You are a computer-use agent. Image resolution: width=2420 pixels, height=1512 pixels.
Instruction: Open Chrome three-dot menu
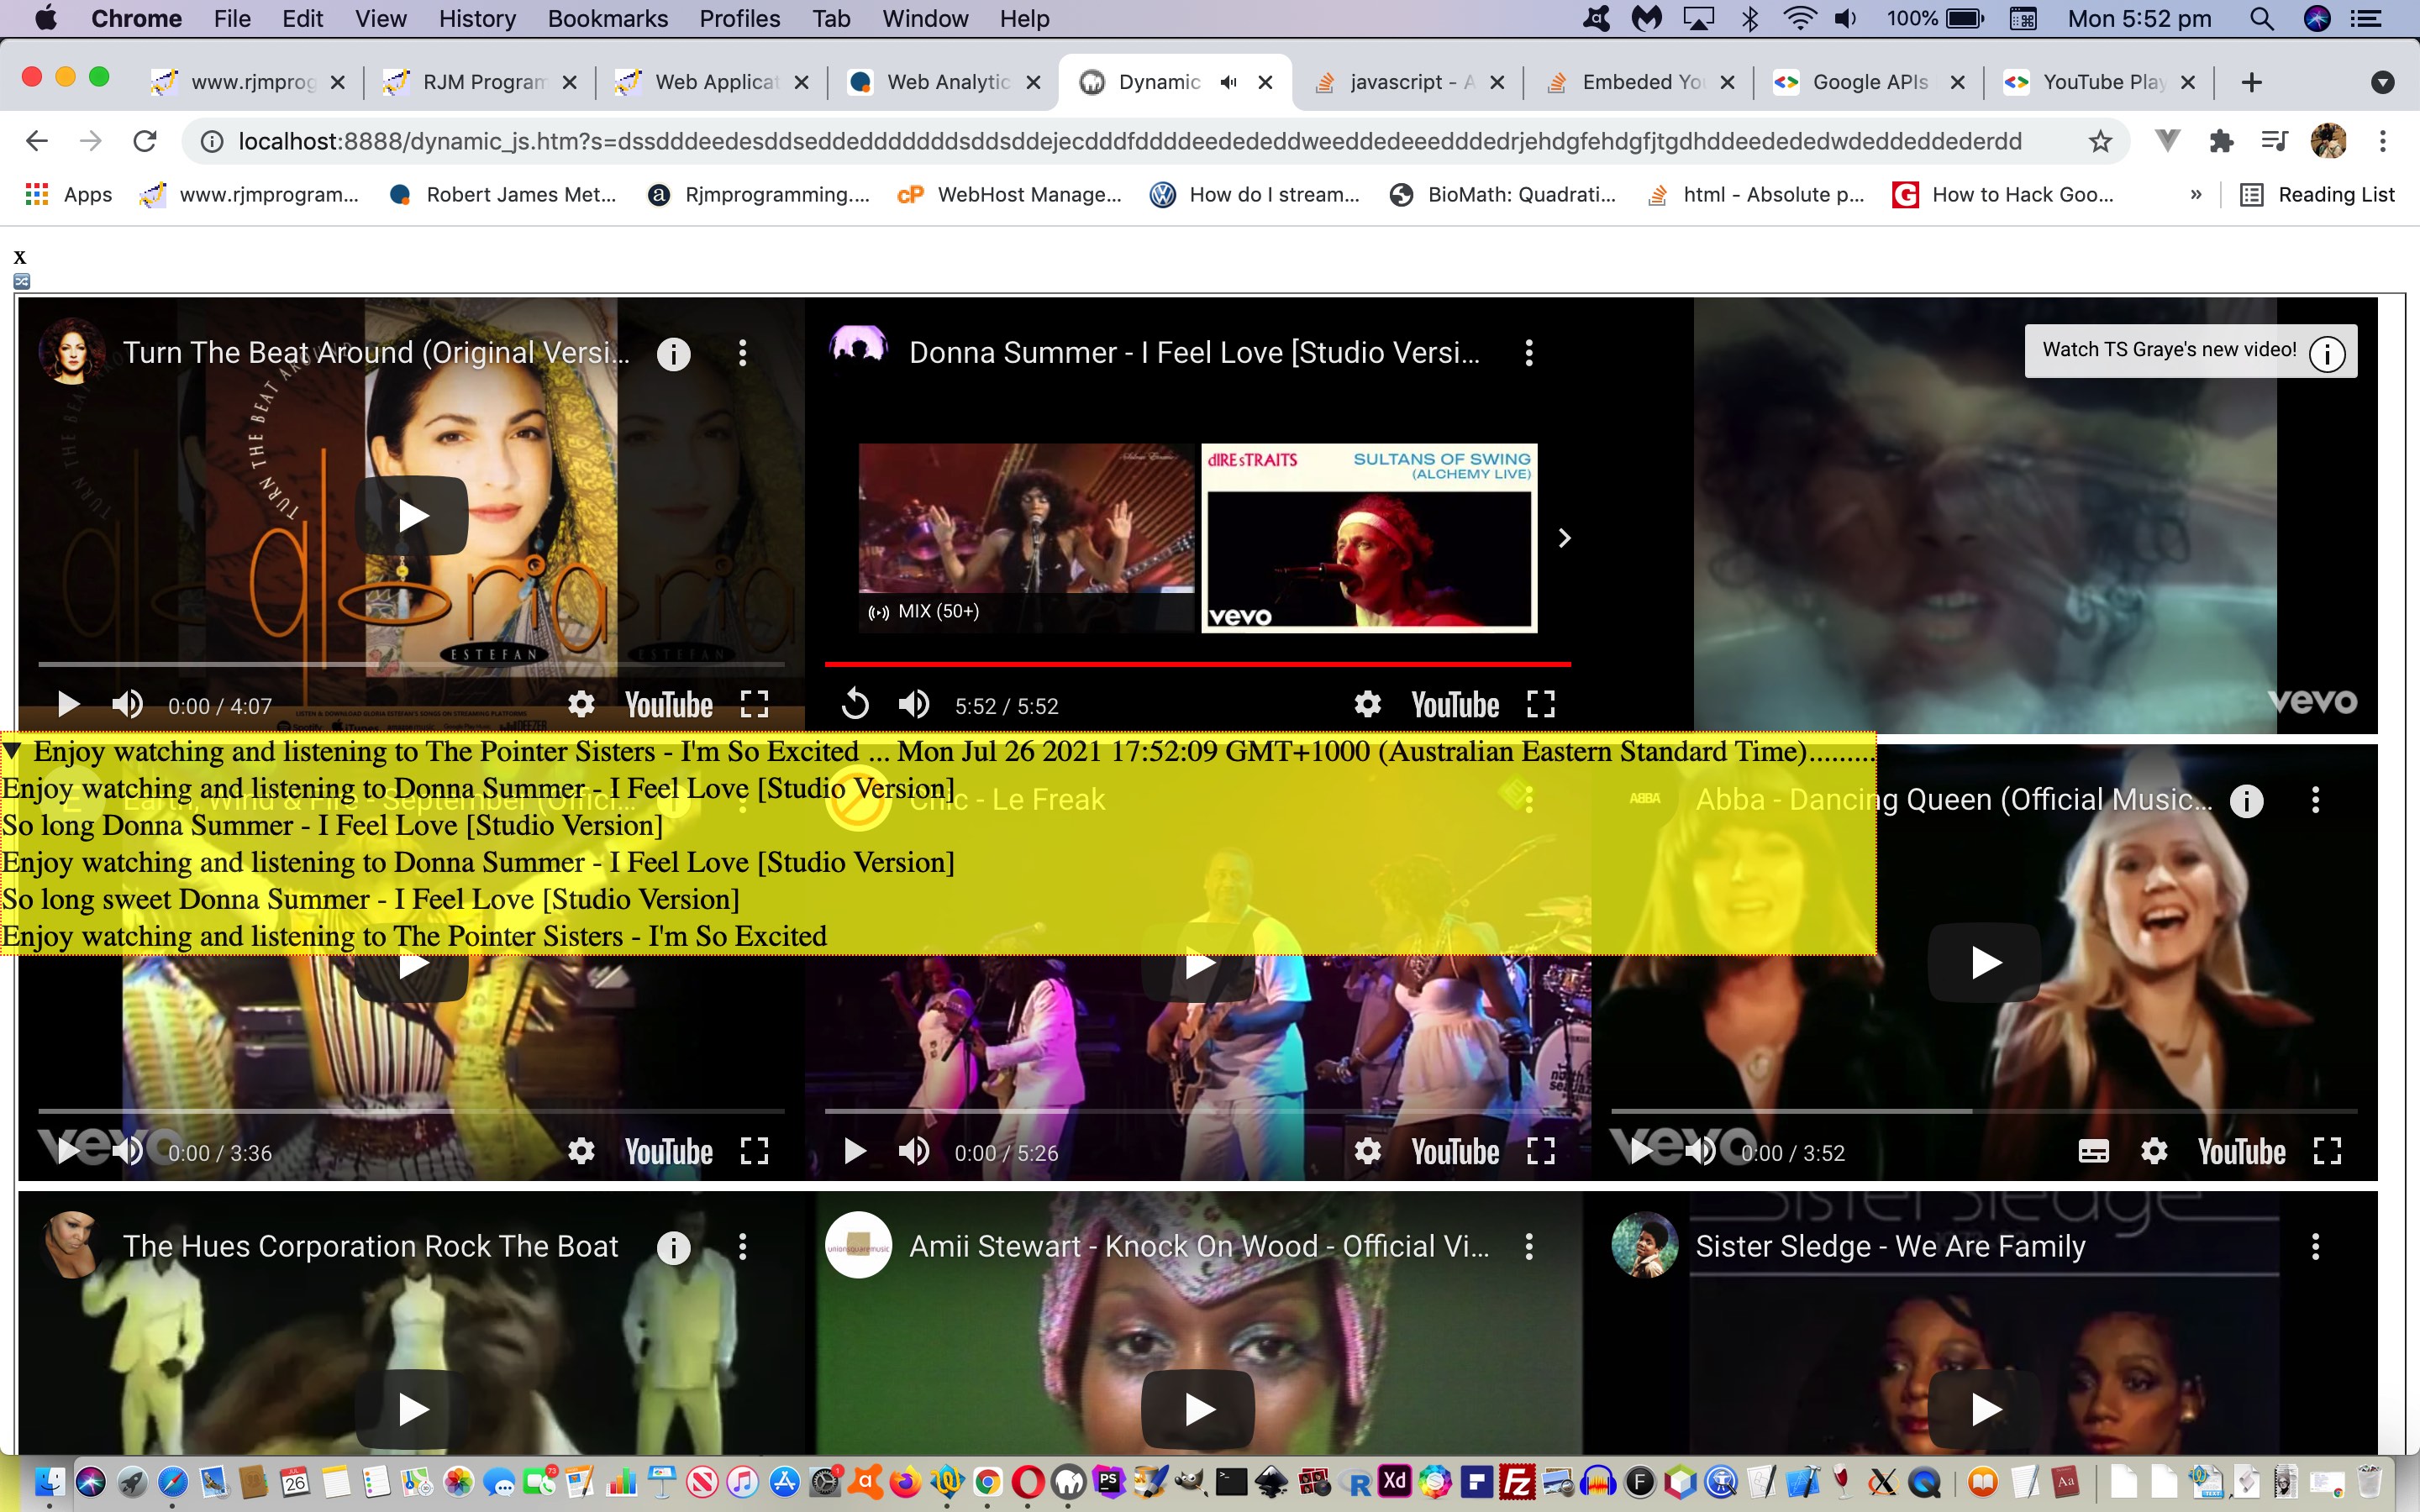[2383, 141]
